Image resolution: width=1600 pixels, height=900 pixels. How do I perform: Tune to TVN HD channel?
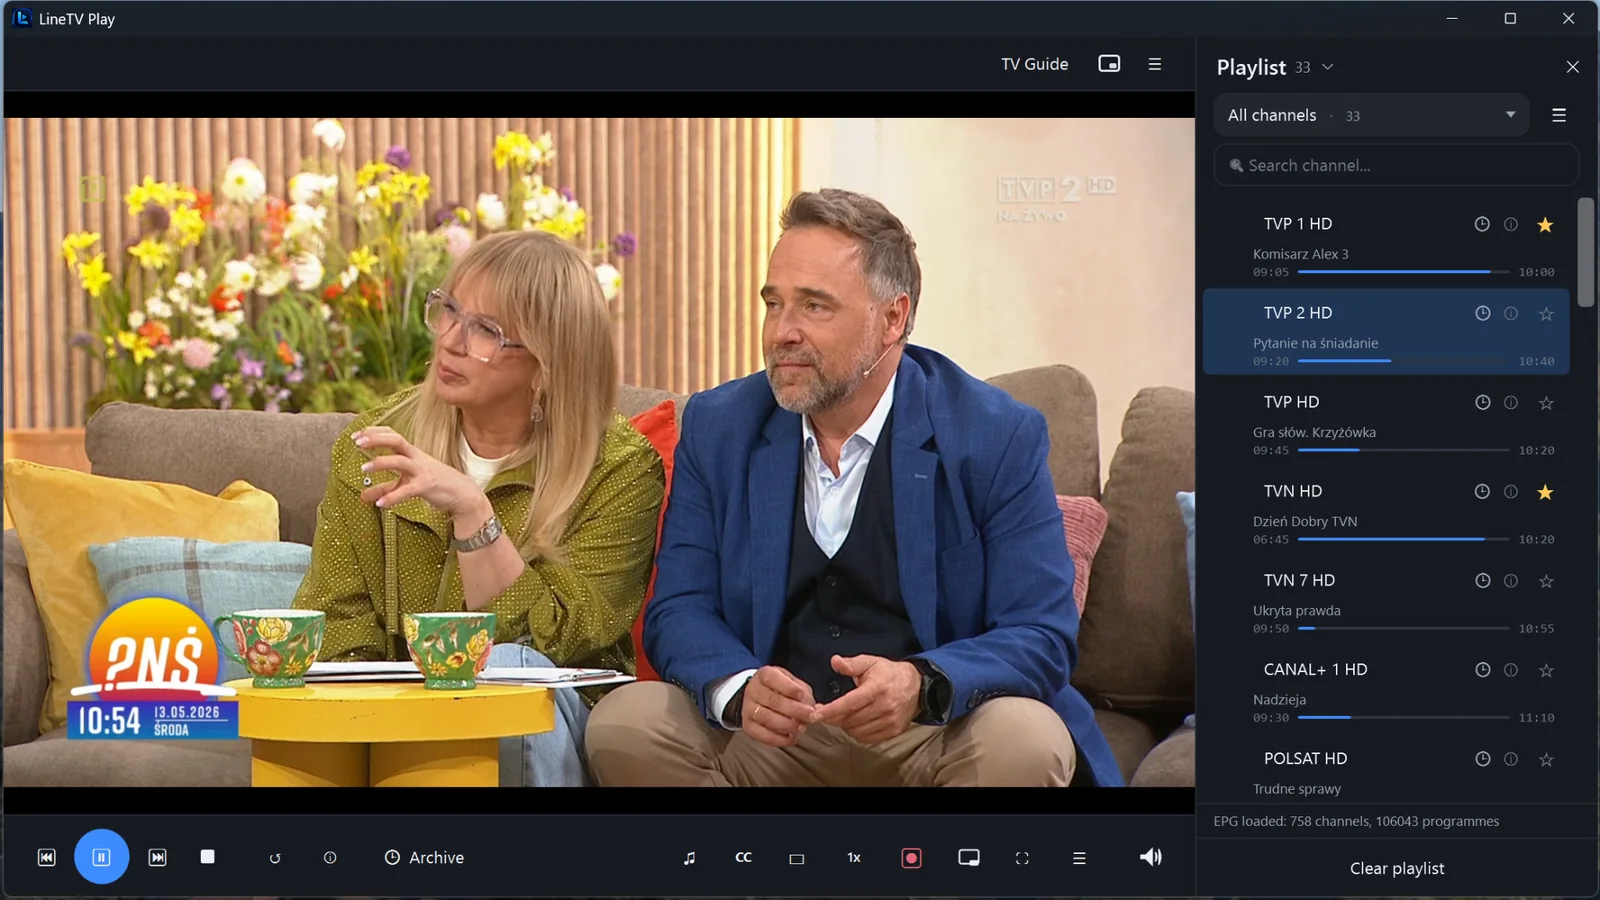coord(1386,511)
